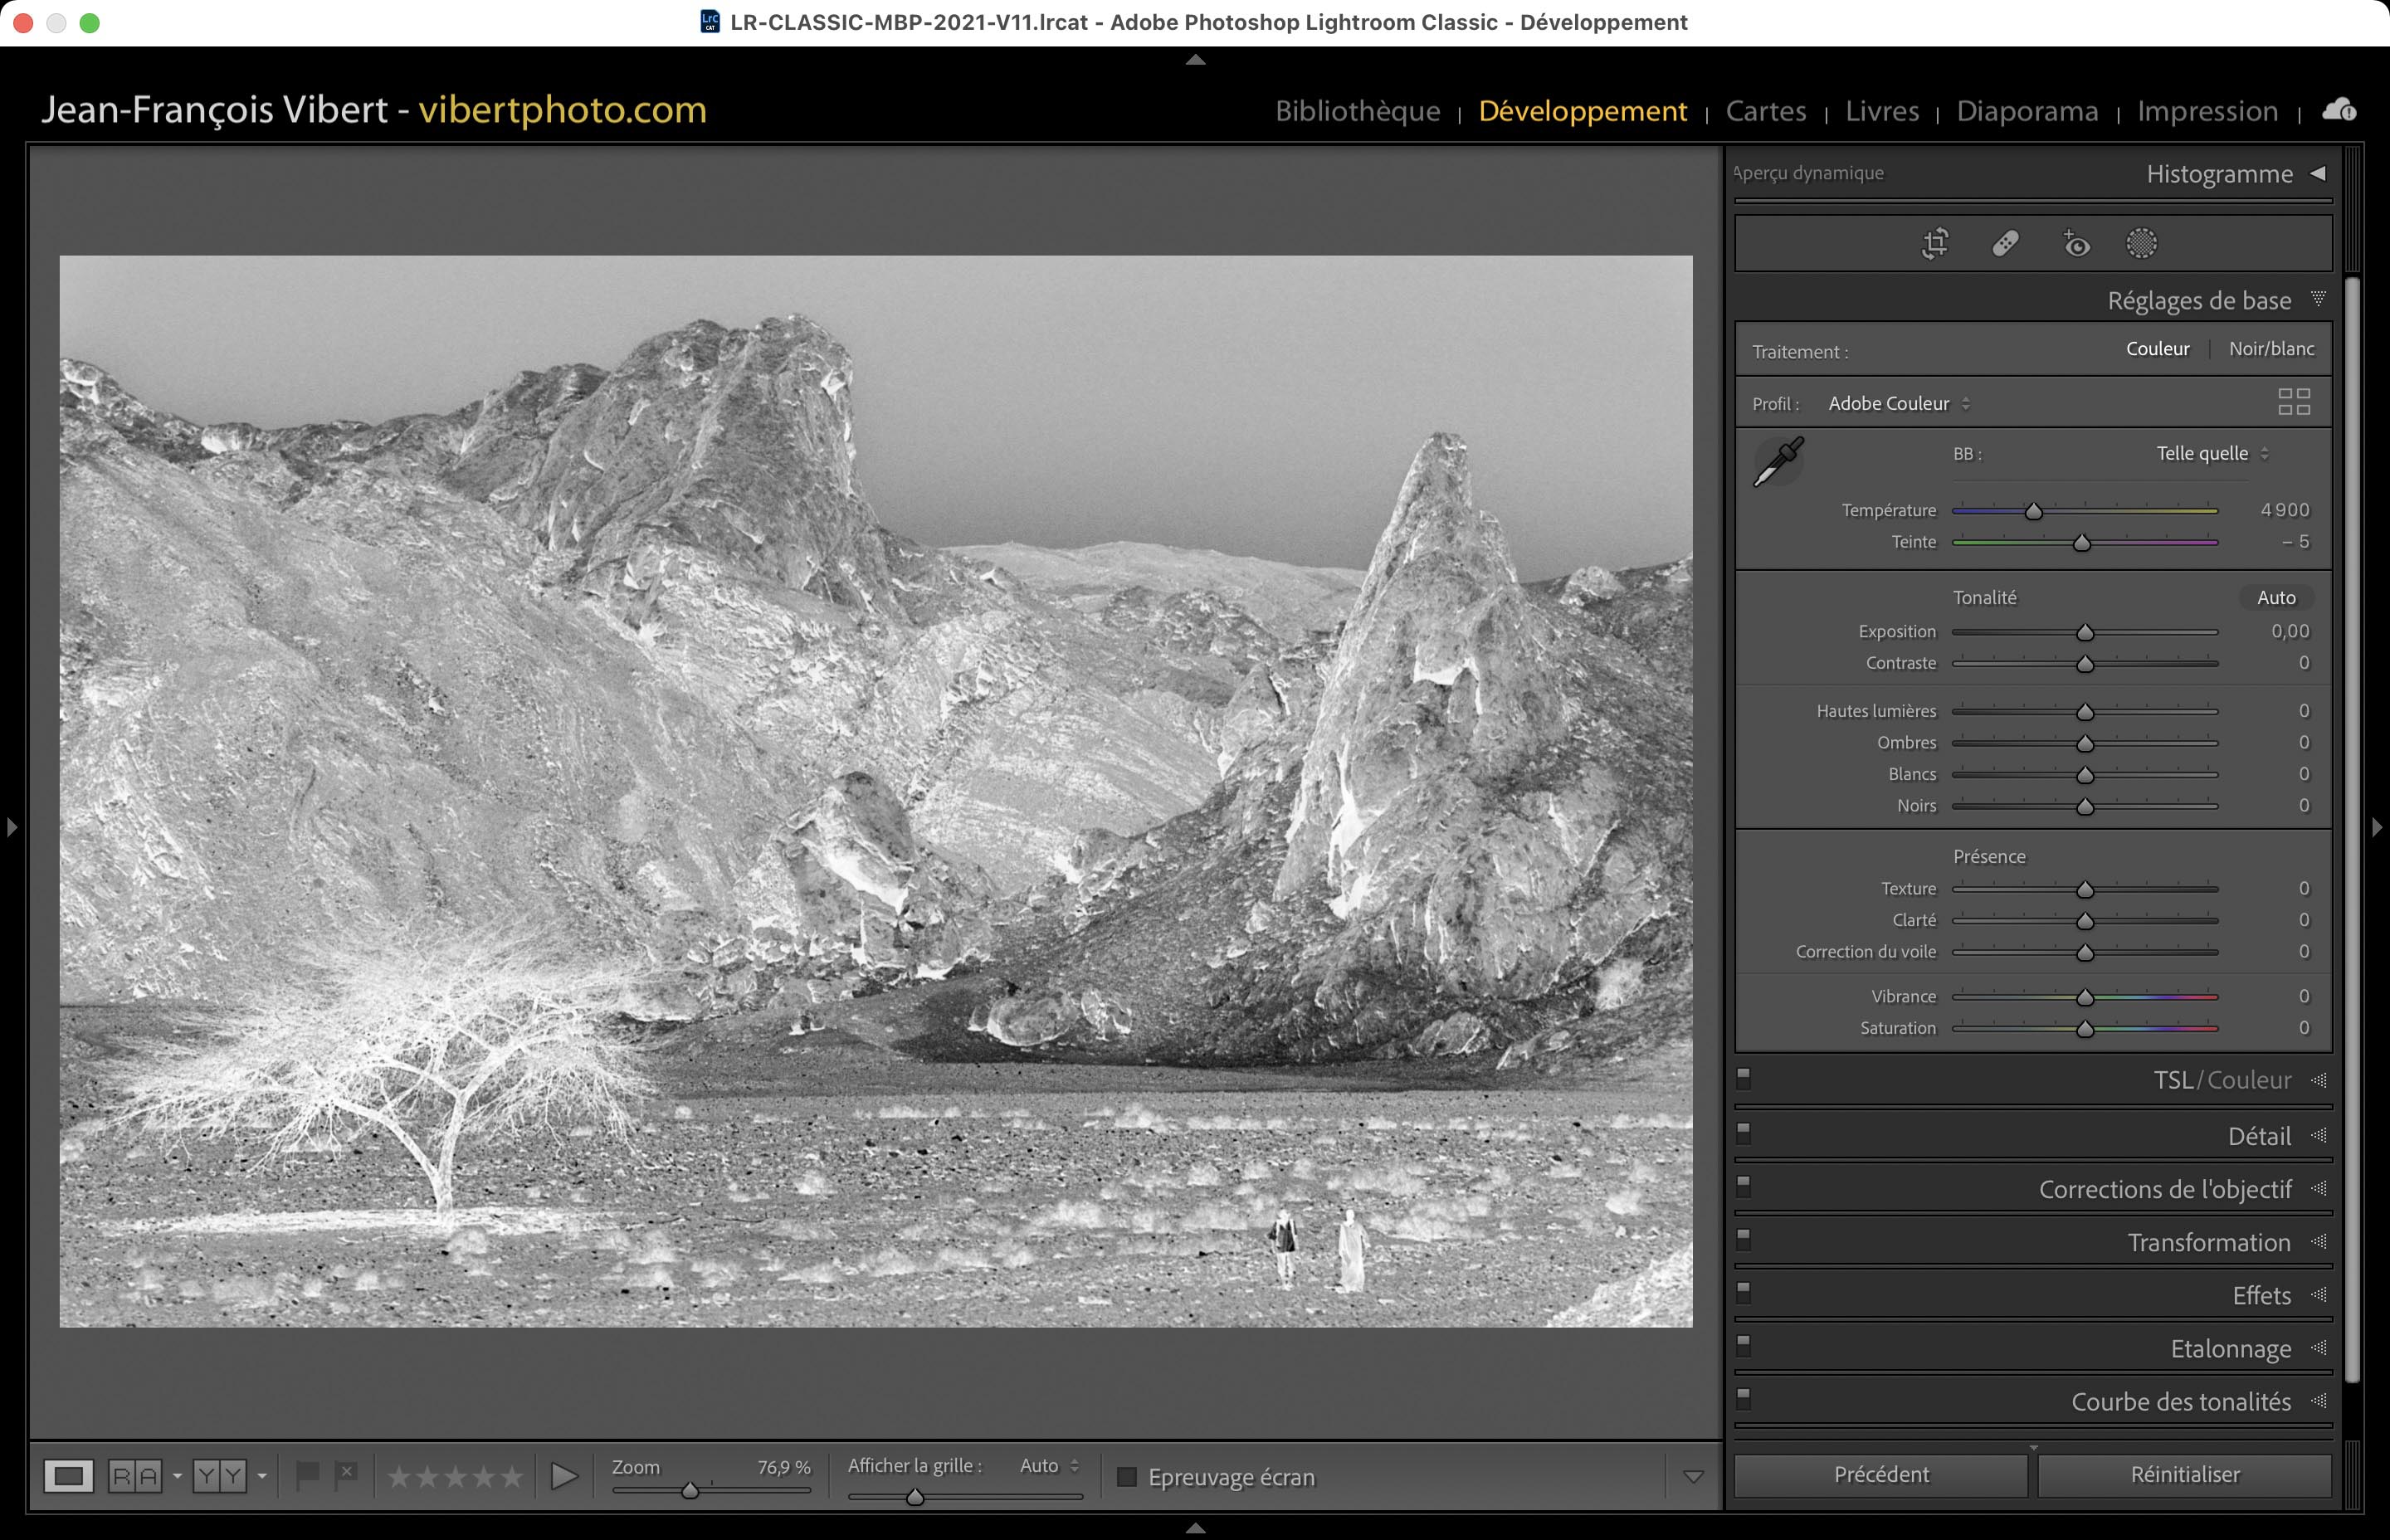This screenshot has height=1540, width=2390.
Task: Enable the Epreuvage écran checkbox
Action: point(1126,1477)
